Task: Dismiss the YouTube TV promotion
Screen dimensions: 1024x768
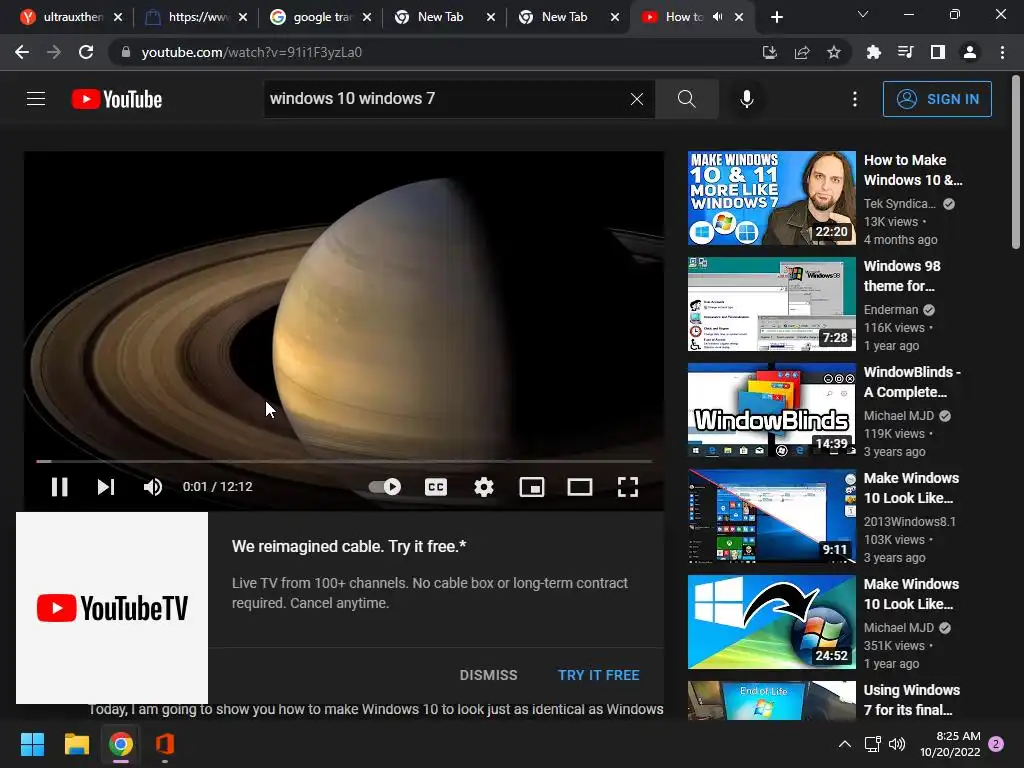Action: [x=488, y=675]
